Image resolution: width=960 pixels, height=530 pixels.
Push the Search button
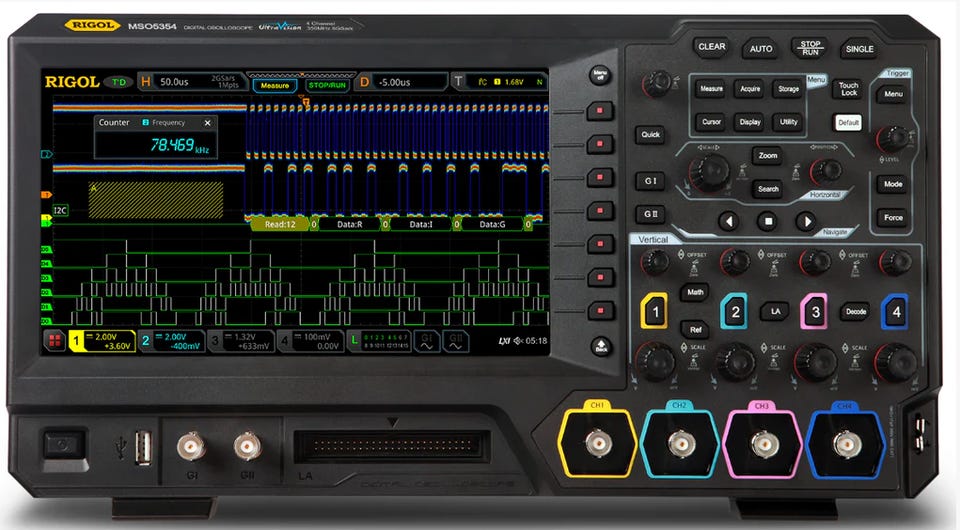click(x=768, y=189)
